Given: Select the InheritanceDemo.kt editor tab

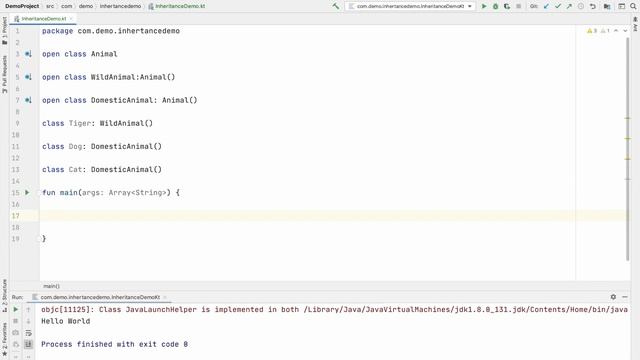Looking at the screenshot, I should tap(44, 19).
